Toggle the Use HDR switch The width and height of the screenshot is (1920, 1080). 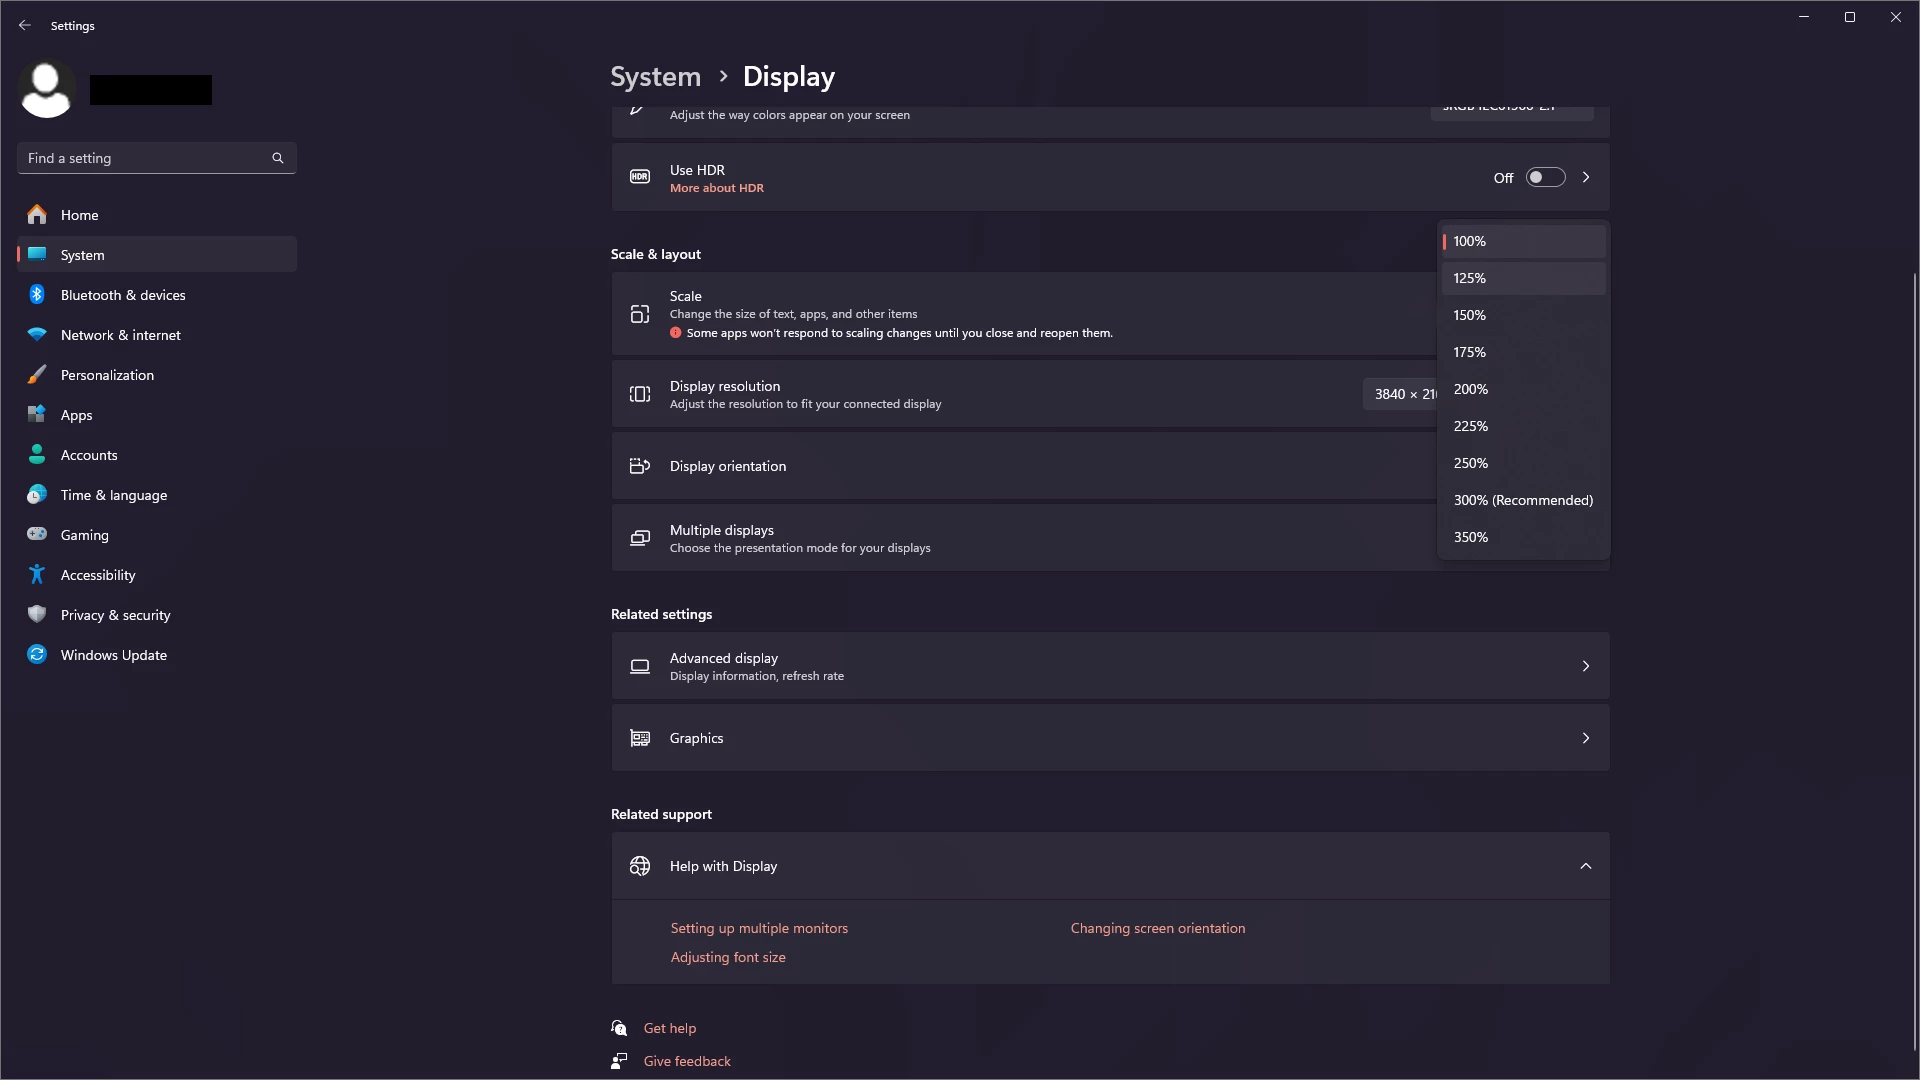pos(1545,177)
